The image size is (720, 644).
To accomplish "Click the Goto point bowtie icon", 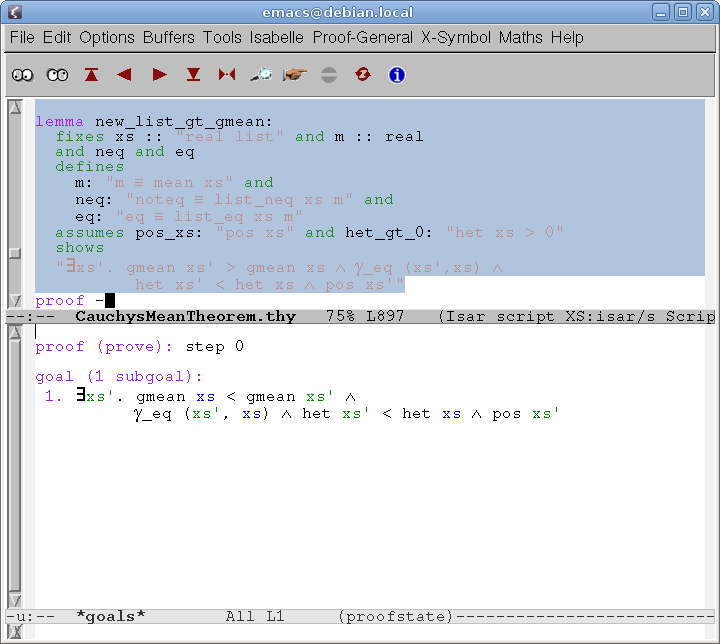I will point(227,75).
